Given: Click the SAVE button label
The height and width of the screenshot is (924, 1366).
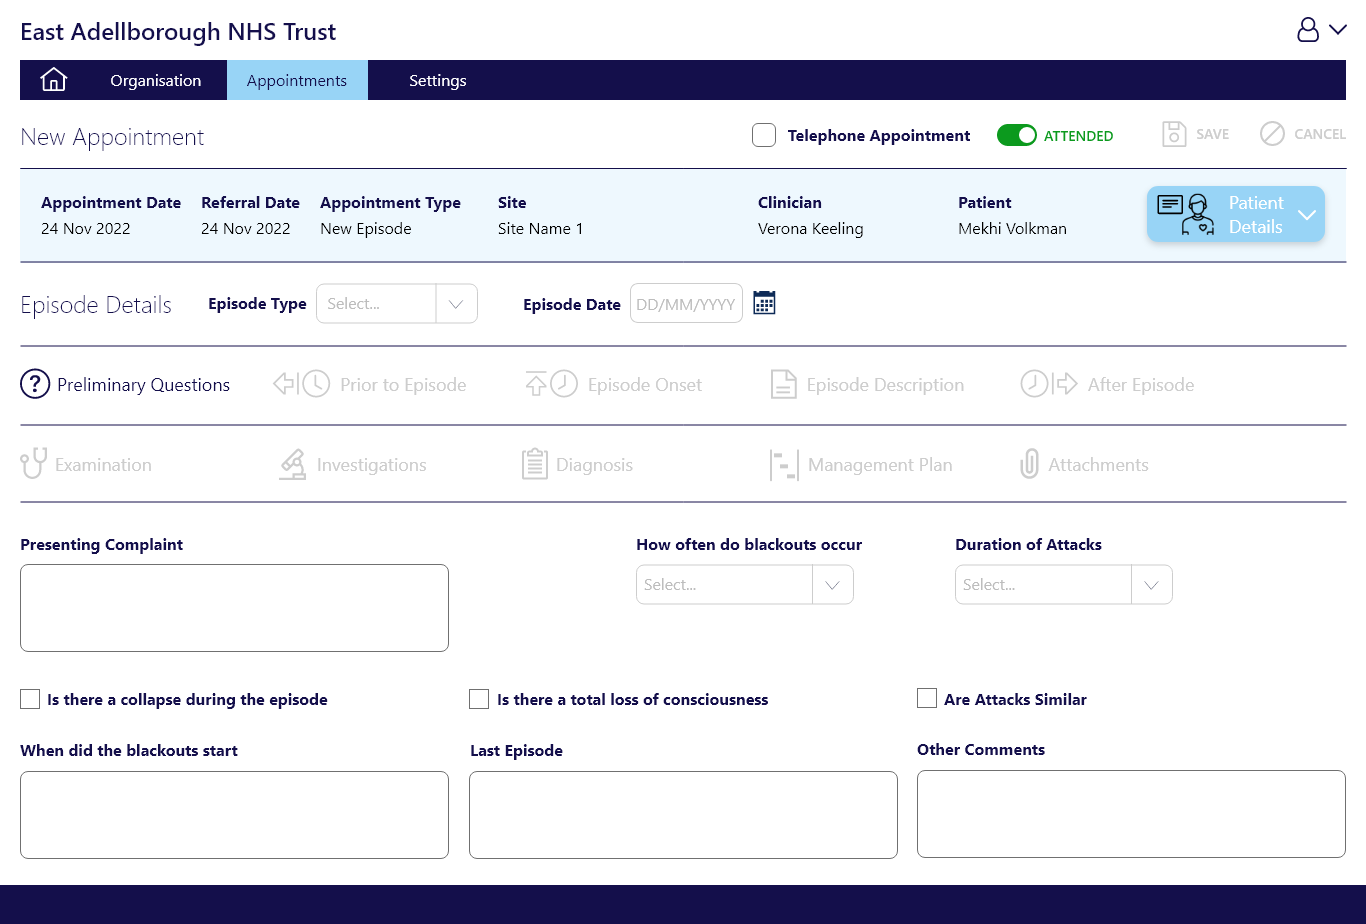Looking at the screenshot, I should tap(1213, 134).
